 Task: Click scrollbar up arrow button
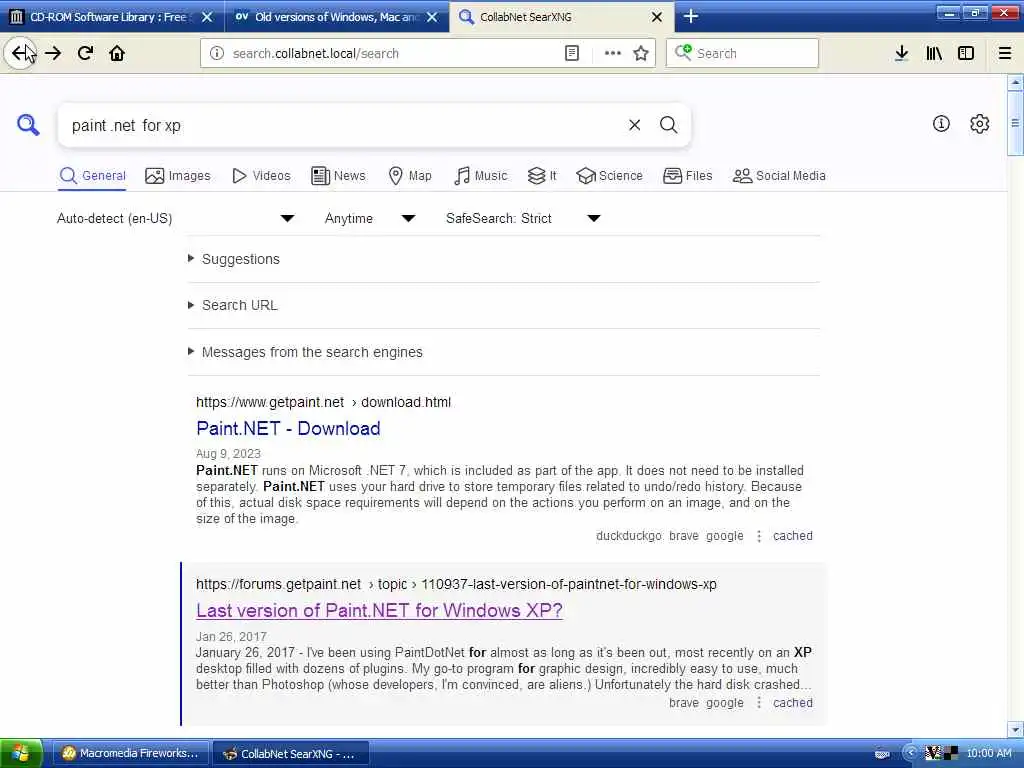1015,83
